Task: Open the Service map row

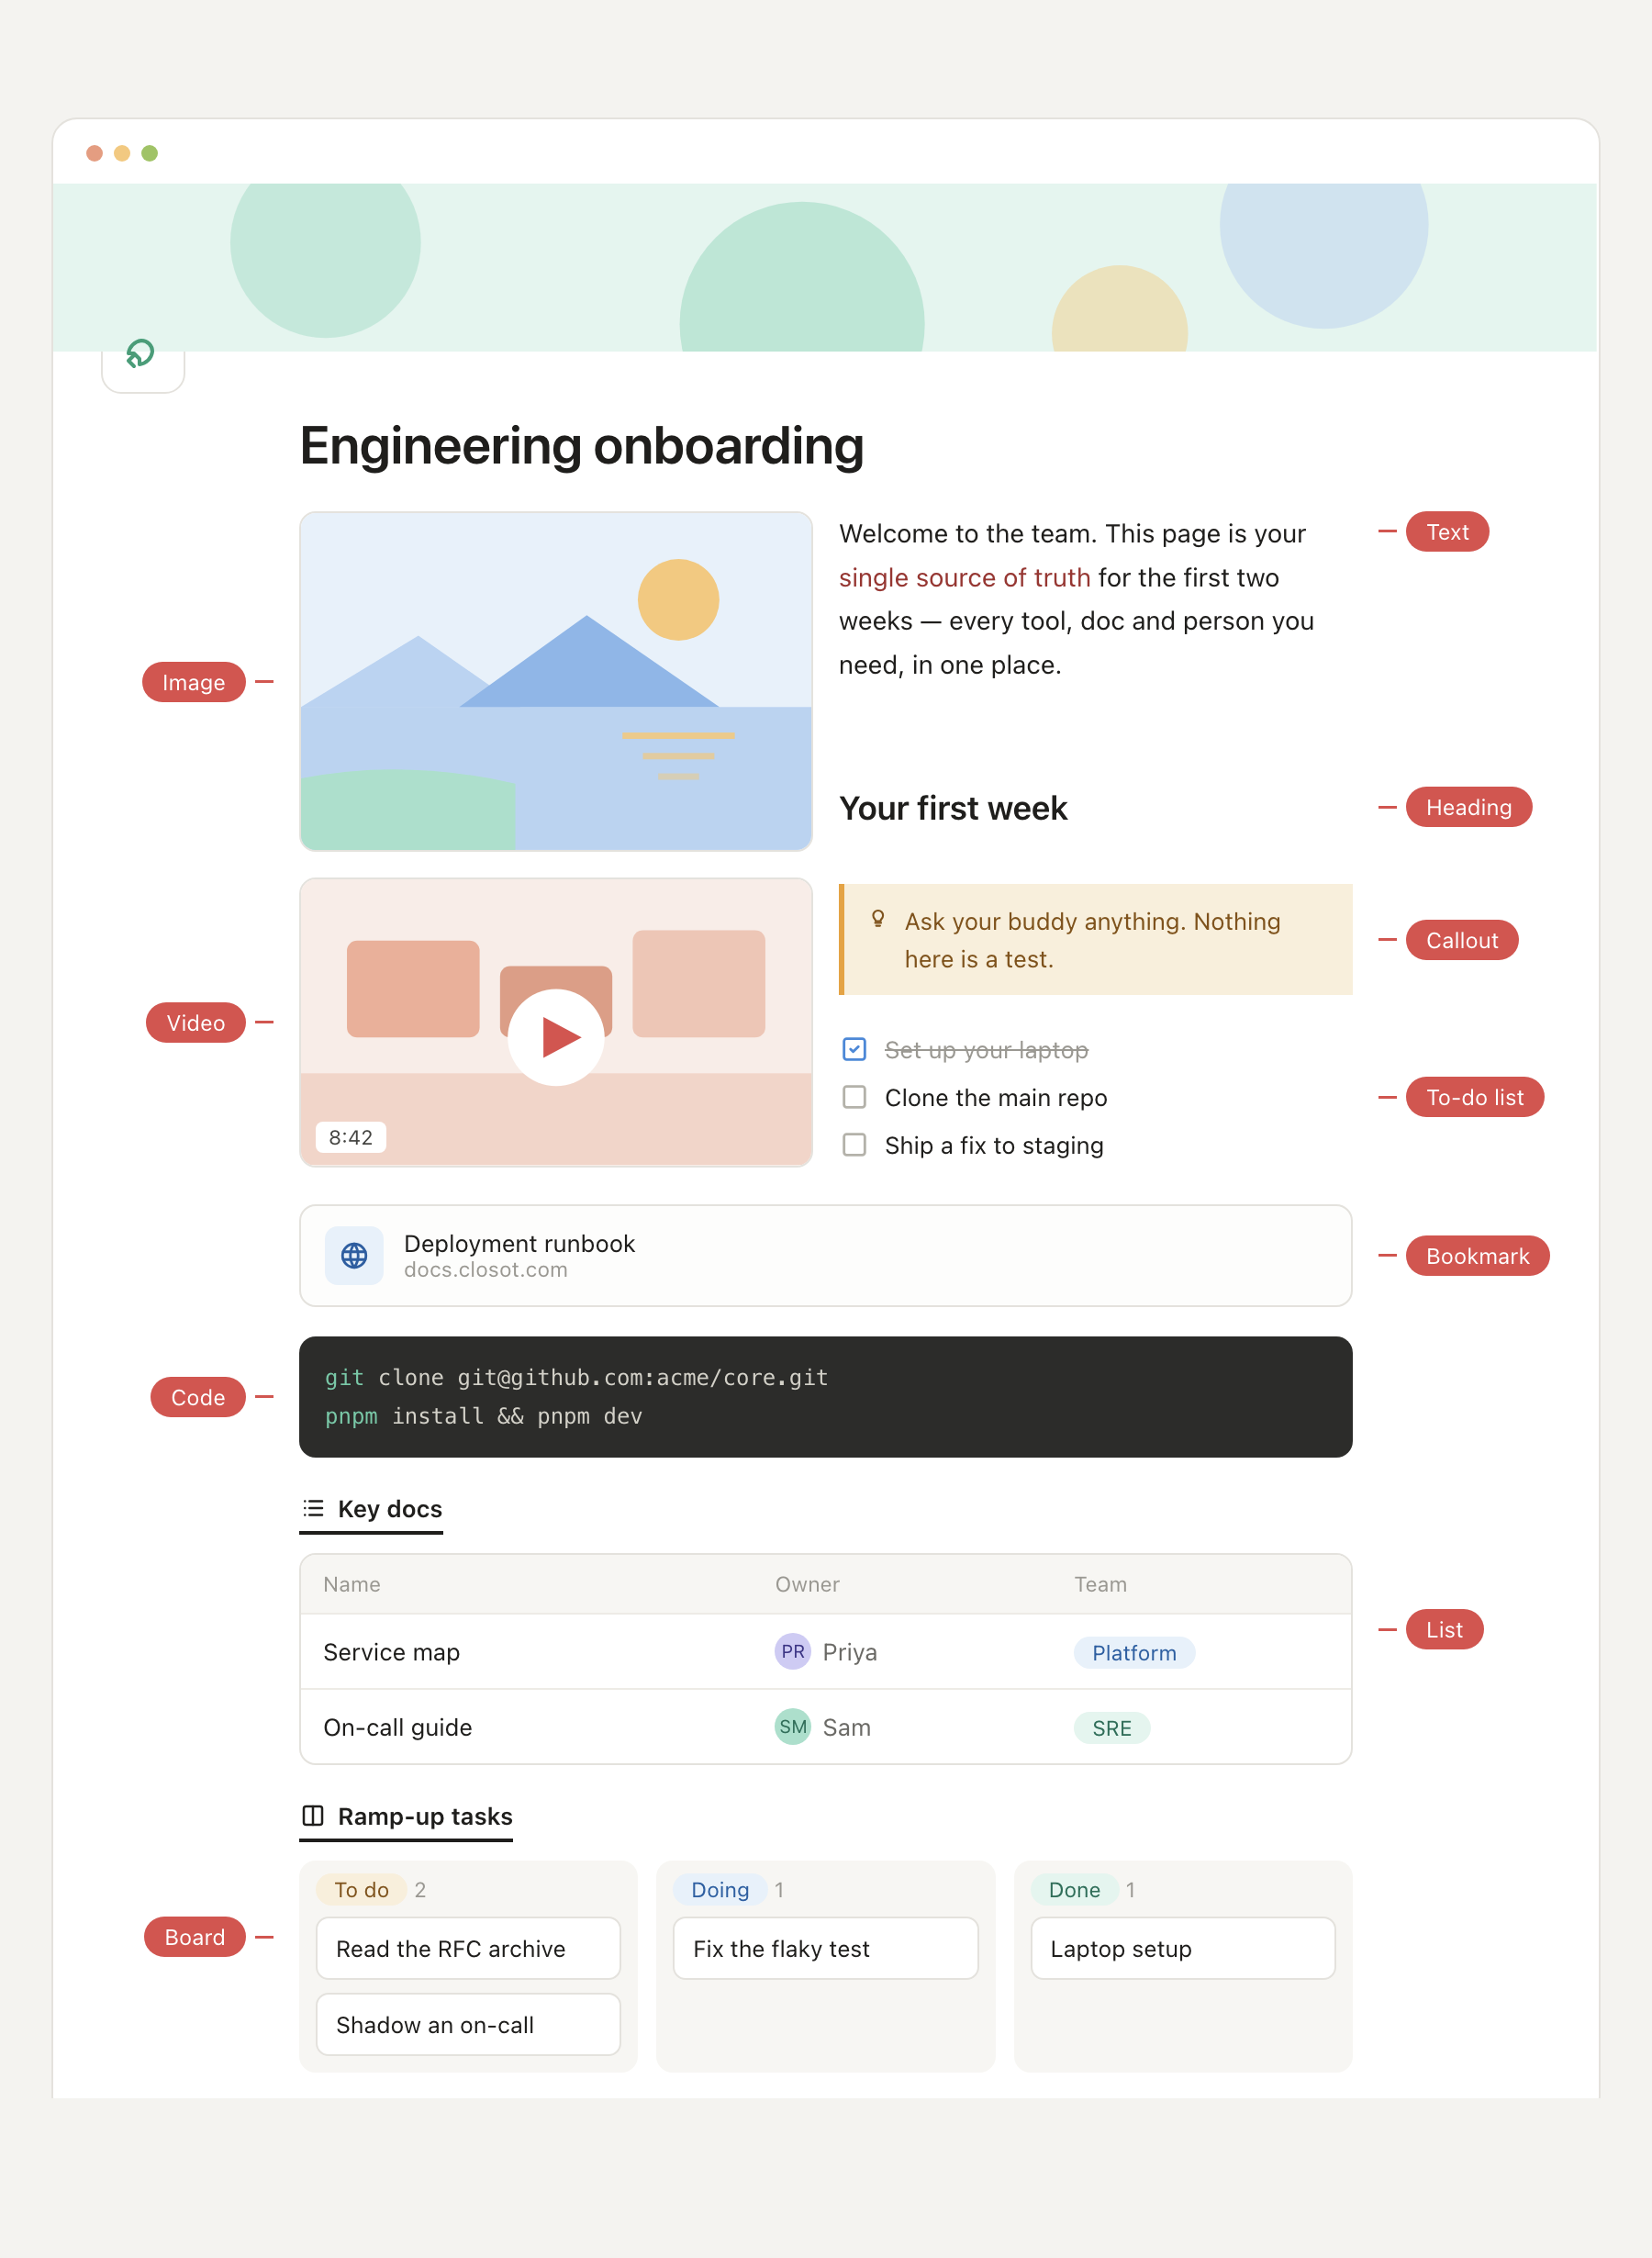Action: point(826,1652)
